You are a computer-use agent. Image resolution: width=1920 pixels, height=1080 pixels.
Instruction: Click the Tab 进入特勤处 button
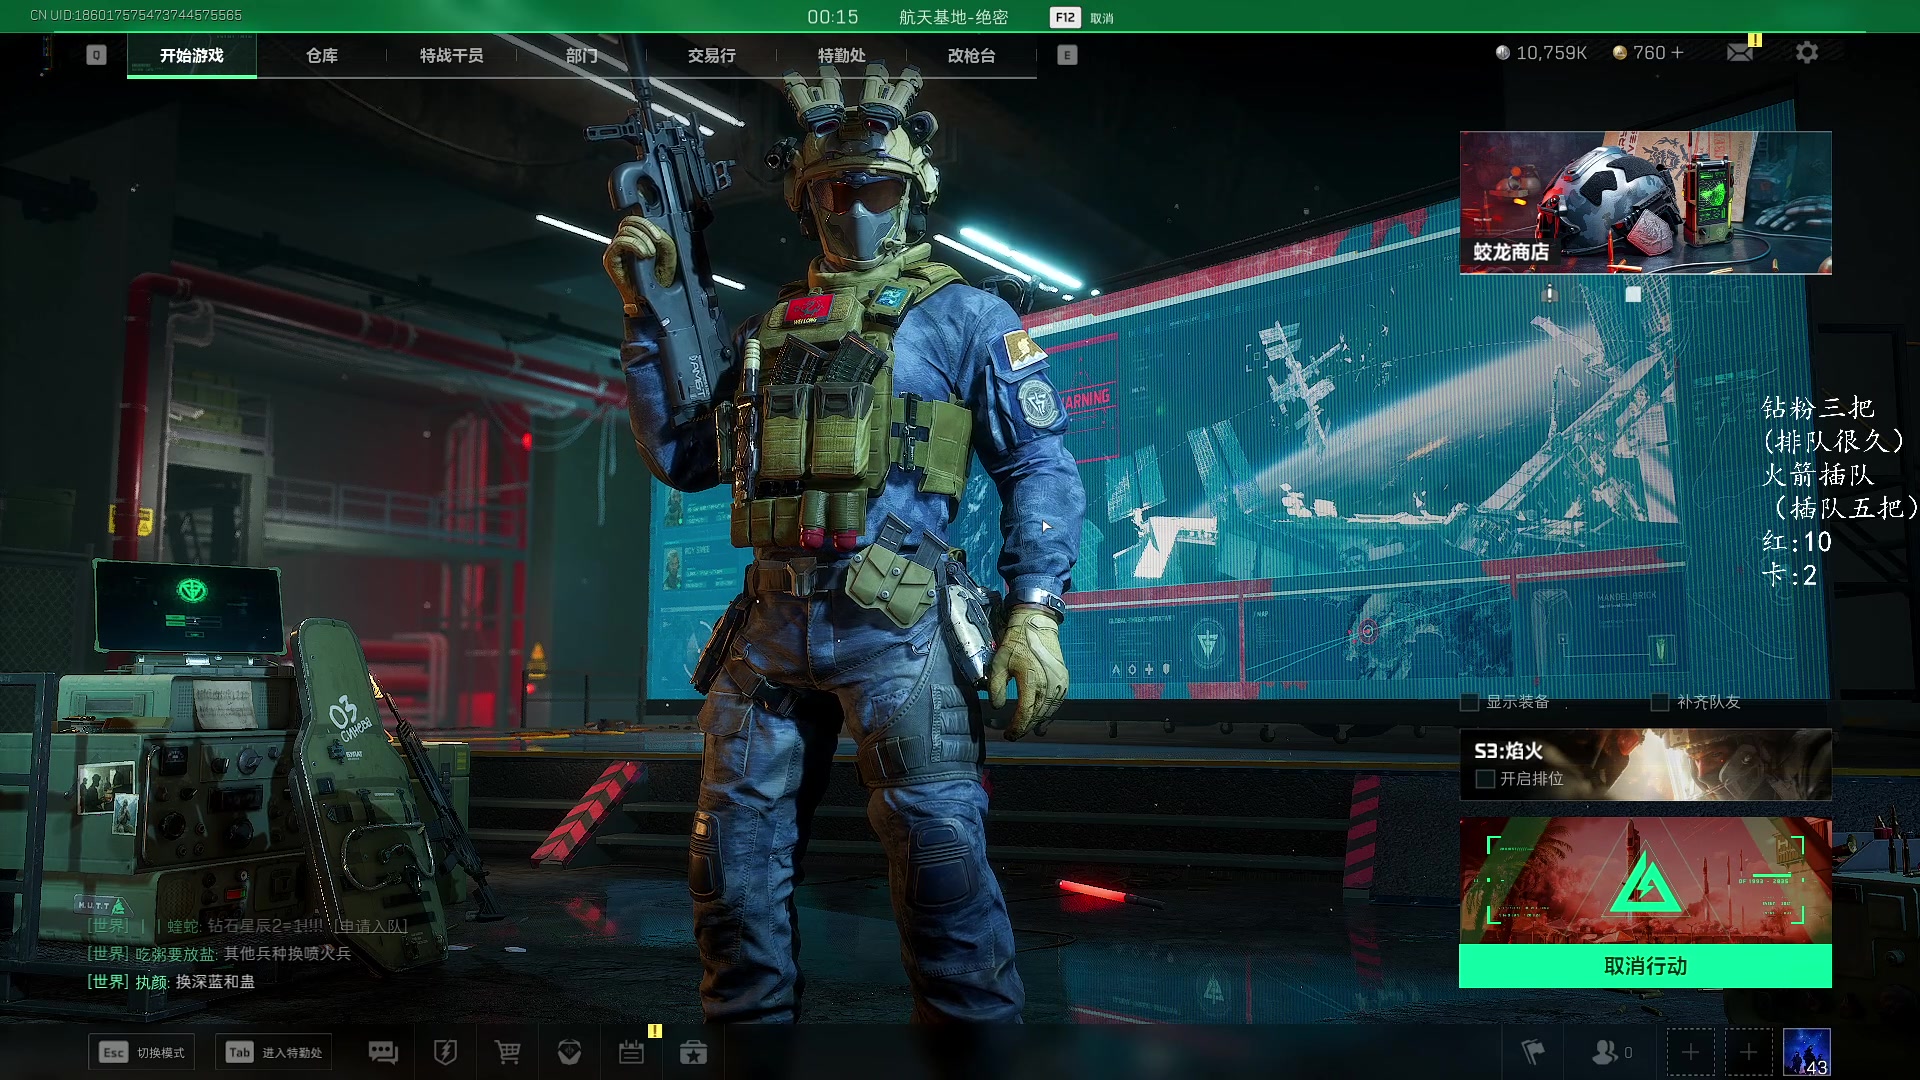pos(273,1052)
